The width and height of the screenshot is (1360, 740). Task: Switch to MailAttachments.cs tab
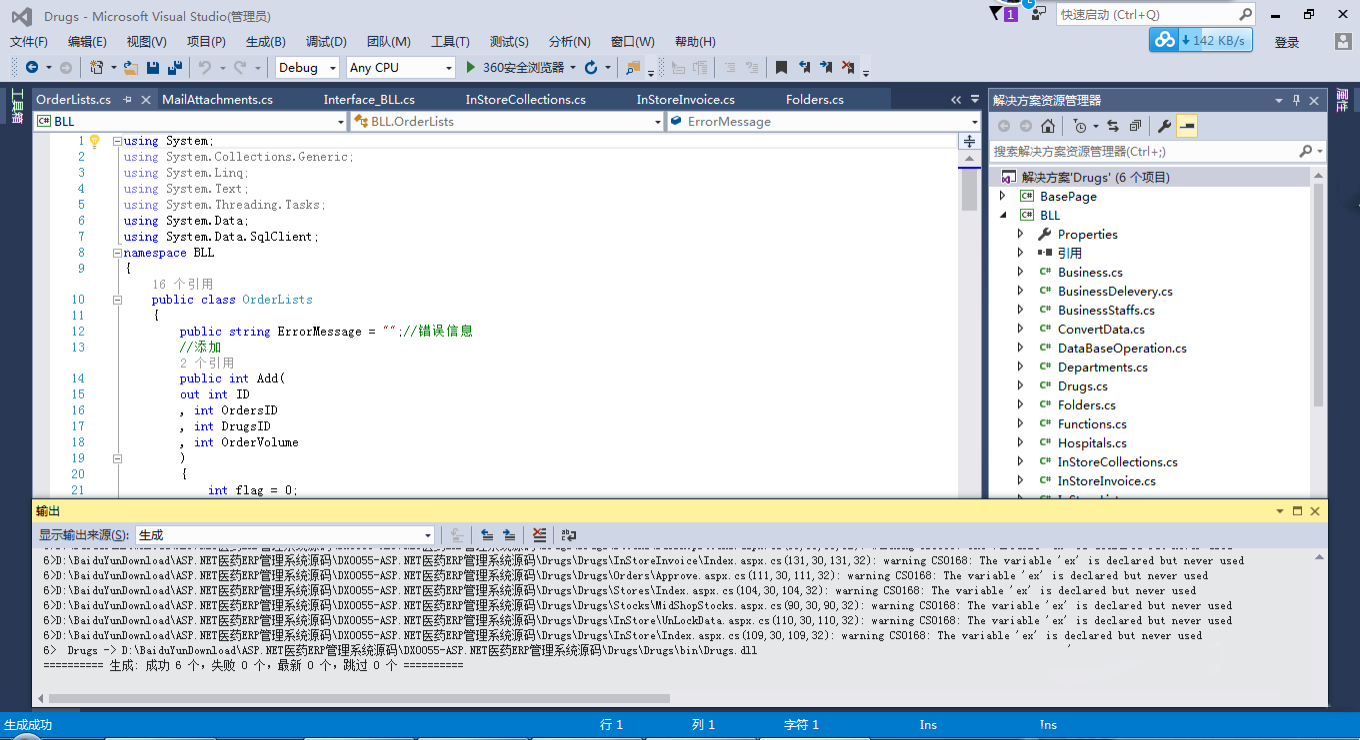tap(217, 99)
